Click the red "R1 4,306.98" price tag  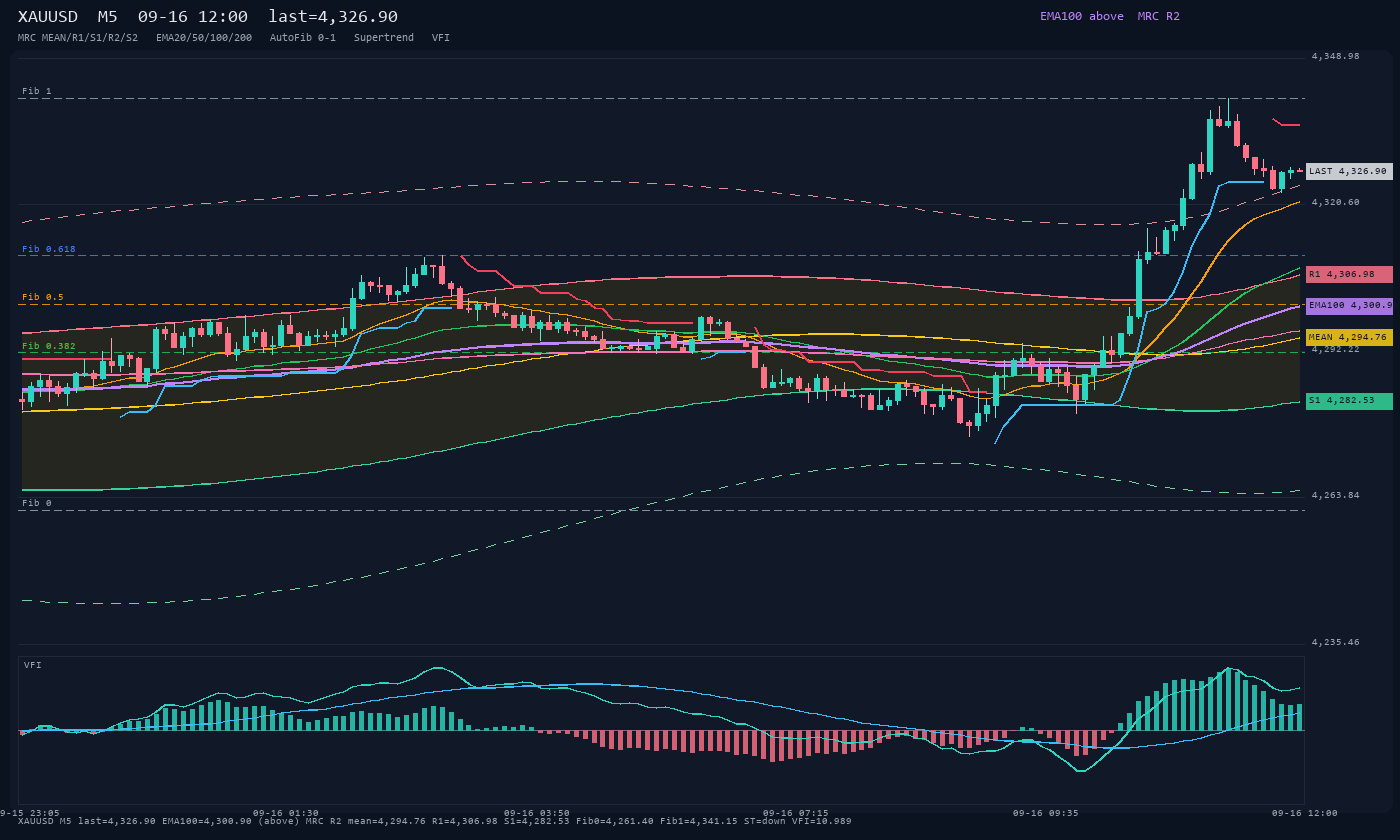point(1349,274)
